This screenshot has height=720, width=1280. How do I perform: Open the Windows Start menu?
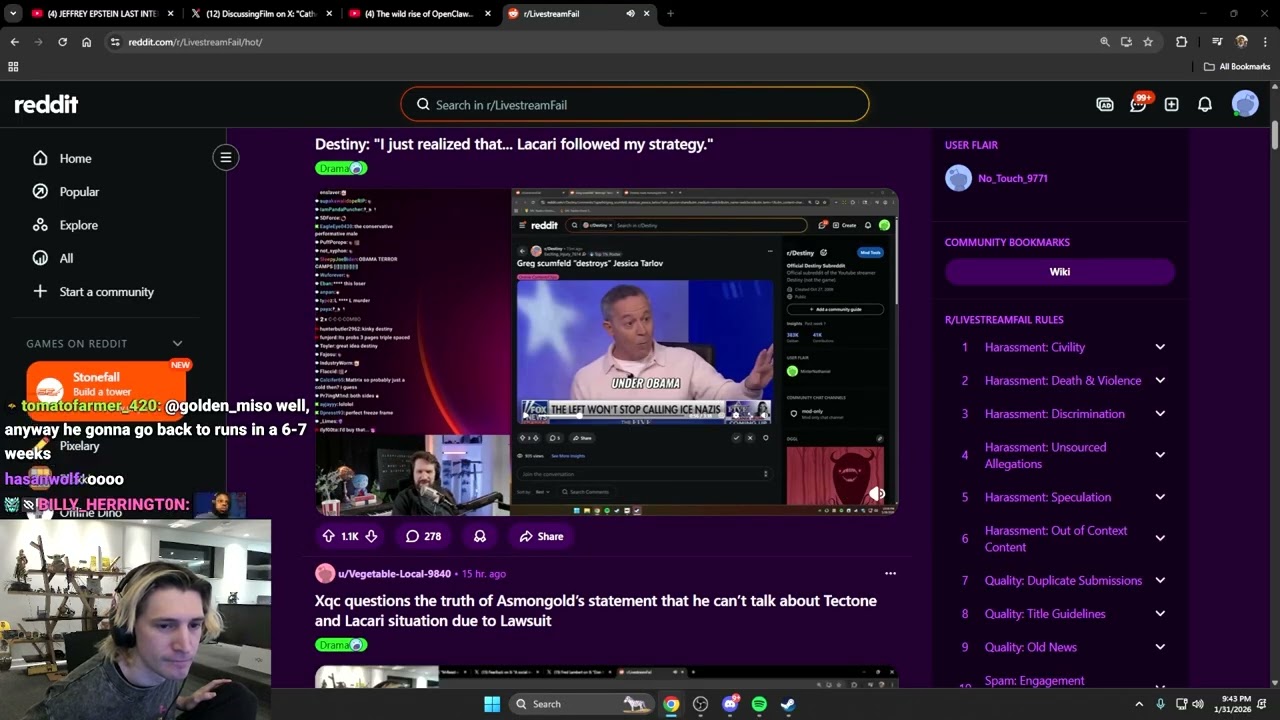coord(492,704)
